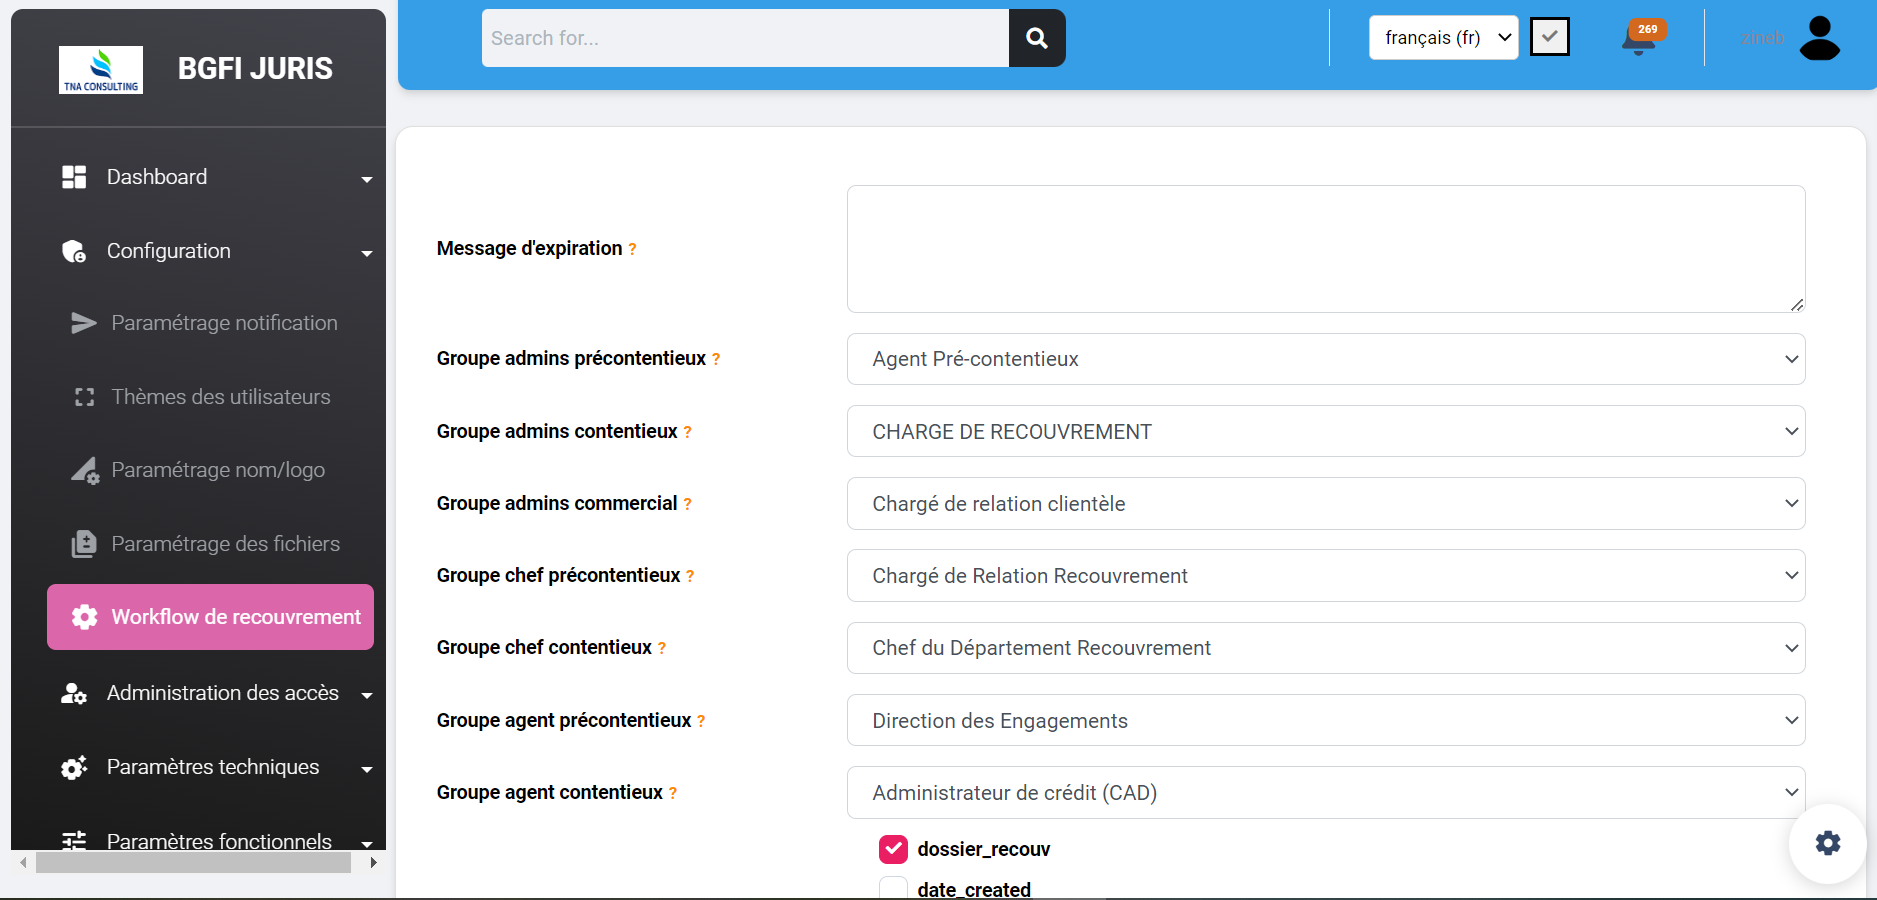The image size is (1877, 900).
Task: Click the sidebar horizontal scrollbar
Action: [193, 862]
